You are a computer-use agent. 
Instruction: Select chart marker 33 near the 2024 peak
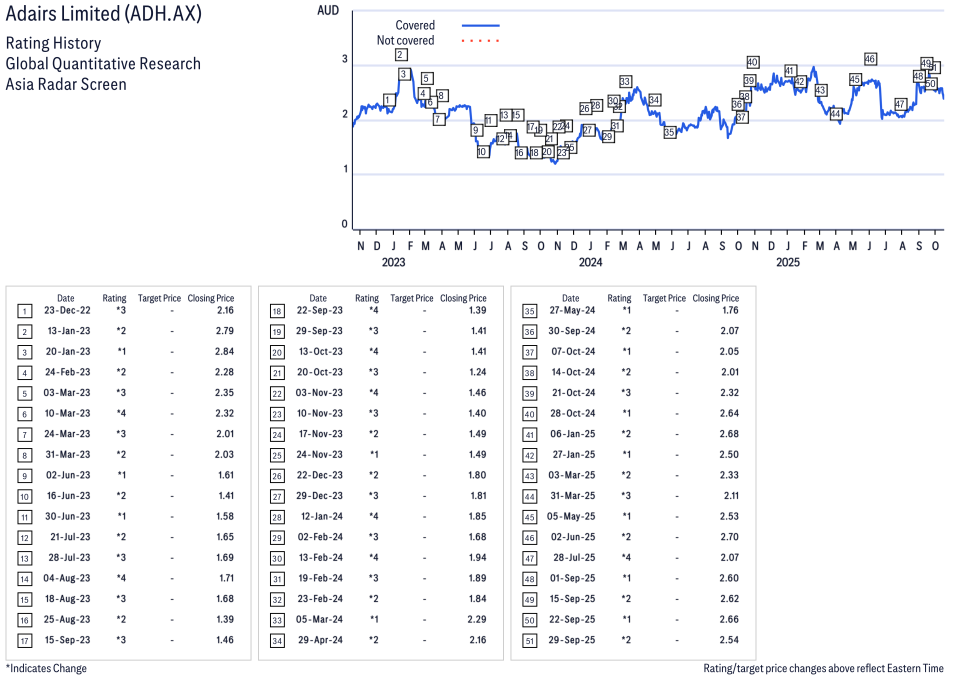(x=625, y=81)
